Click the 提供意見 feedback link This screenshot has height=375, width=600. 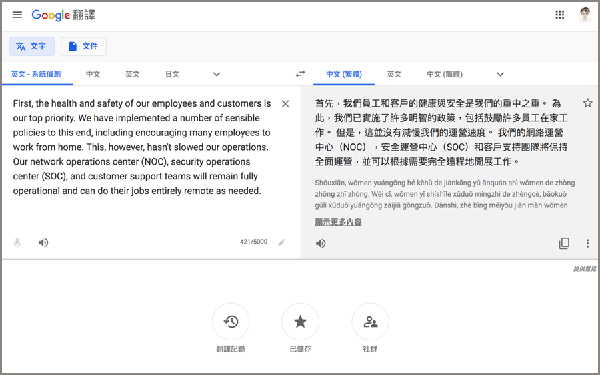(584, 269)
